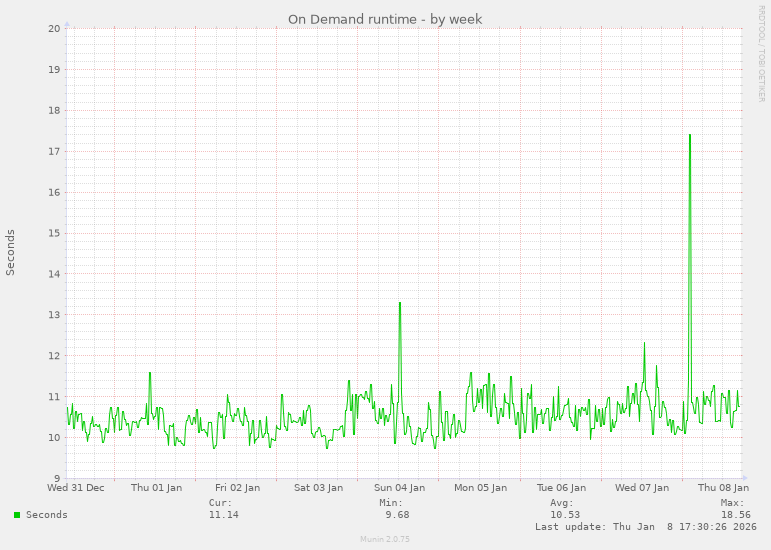
Task: Click the y-axis value 19
Action: point(54,69)
